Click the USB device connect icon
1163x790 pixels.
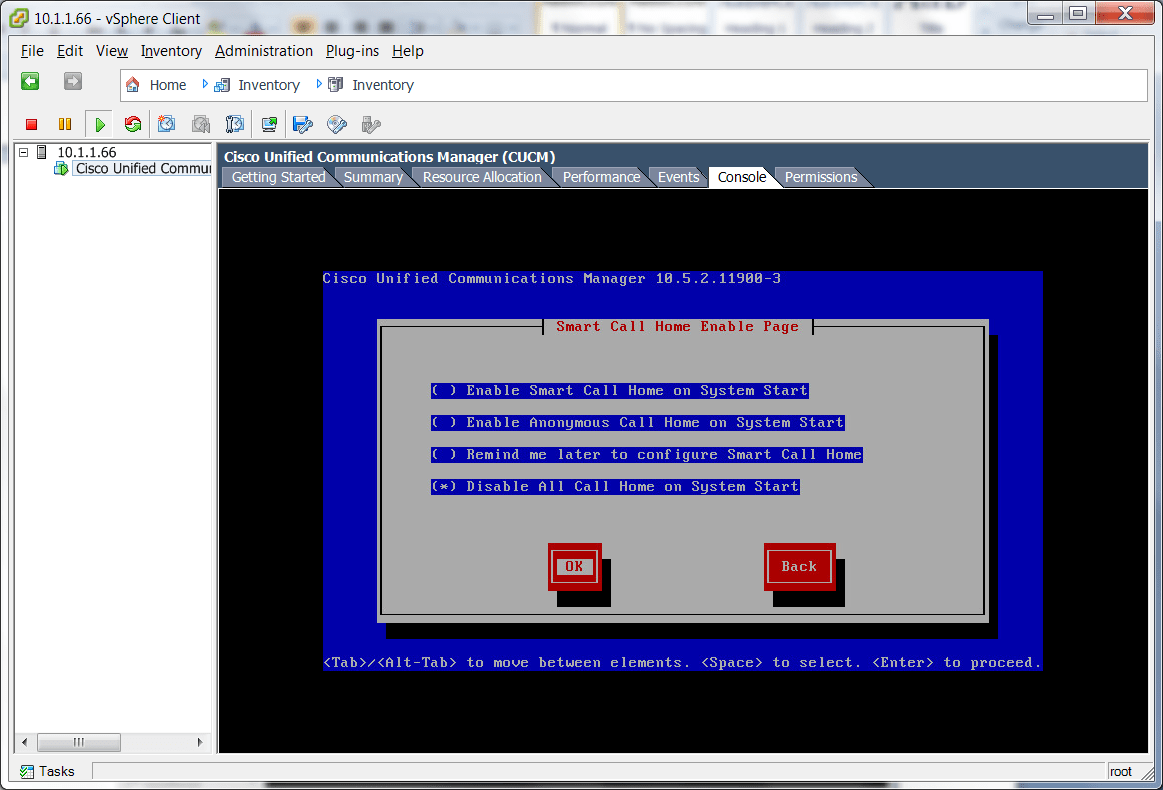pyautogui.click(x=371, y=125)
